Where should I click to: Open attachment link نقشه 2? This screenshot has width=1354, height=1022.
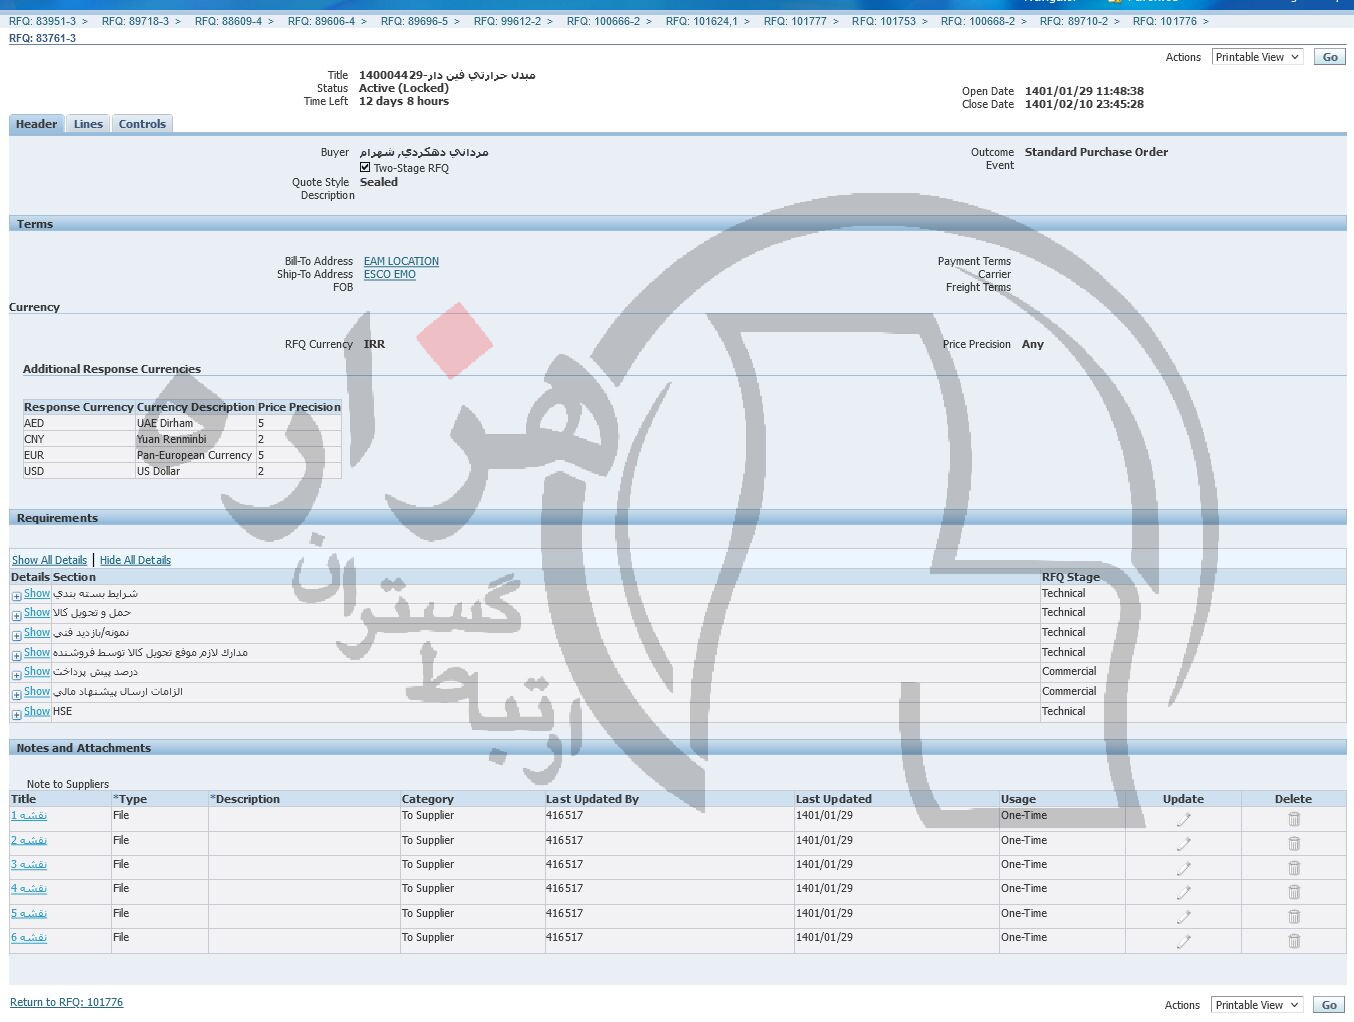pos(29,840)
